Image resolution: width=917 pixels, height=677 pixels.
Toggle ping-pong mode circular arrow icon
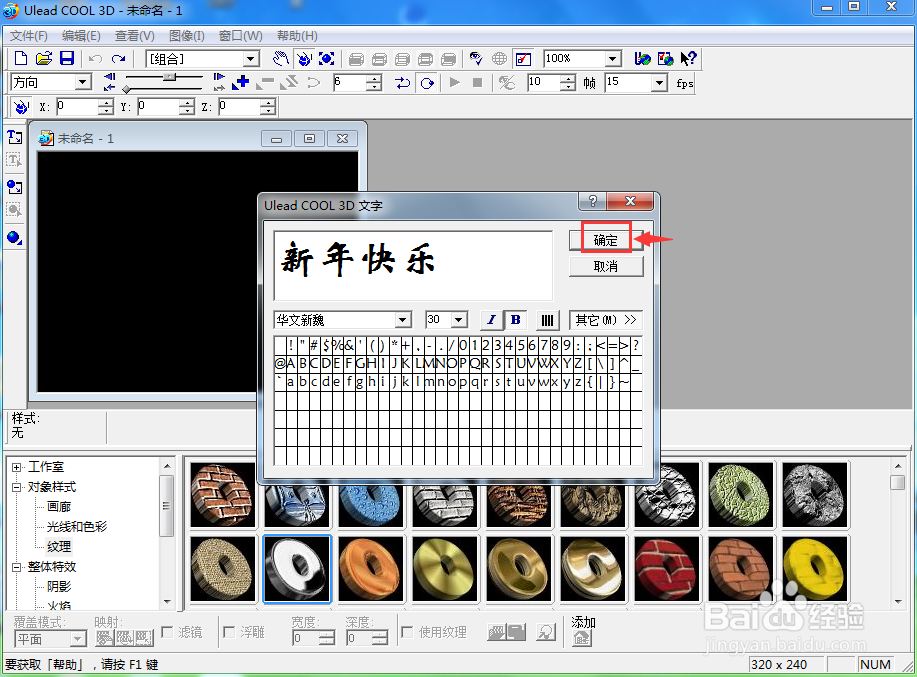[428, 82]
